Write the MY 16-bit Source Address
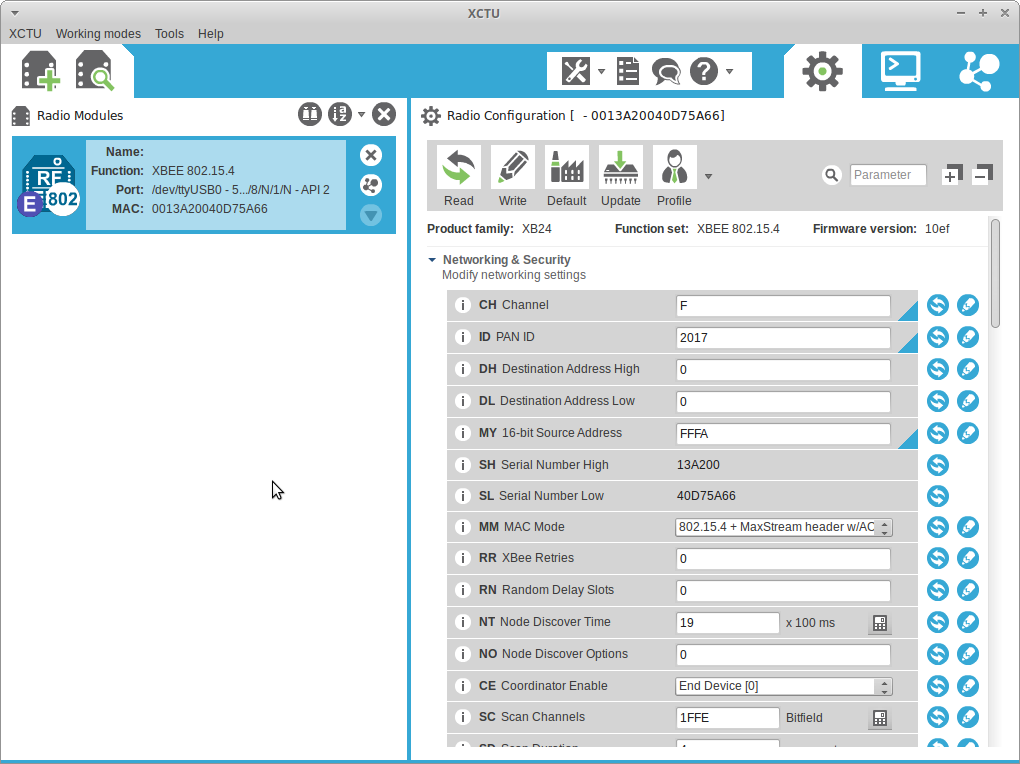This screenshot has height=764, width=1020. tap(968, 433)
